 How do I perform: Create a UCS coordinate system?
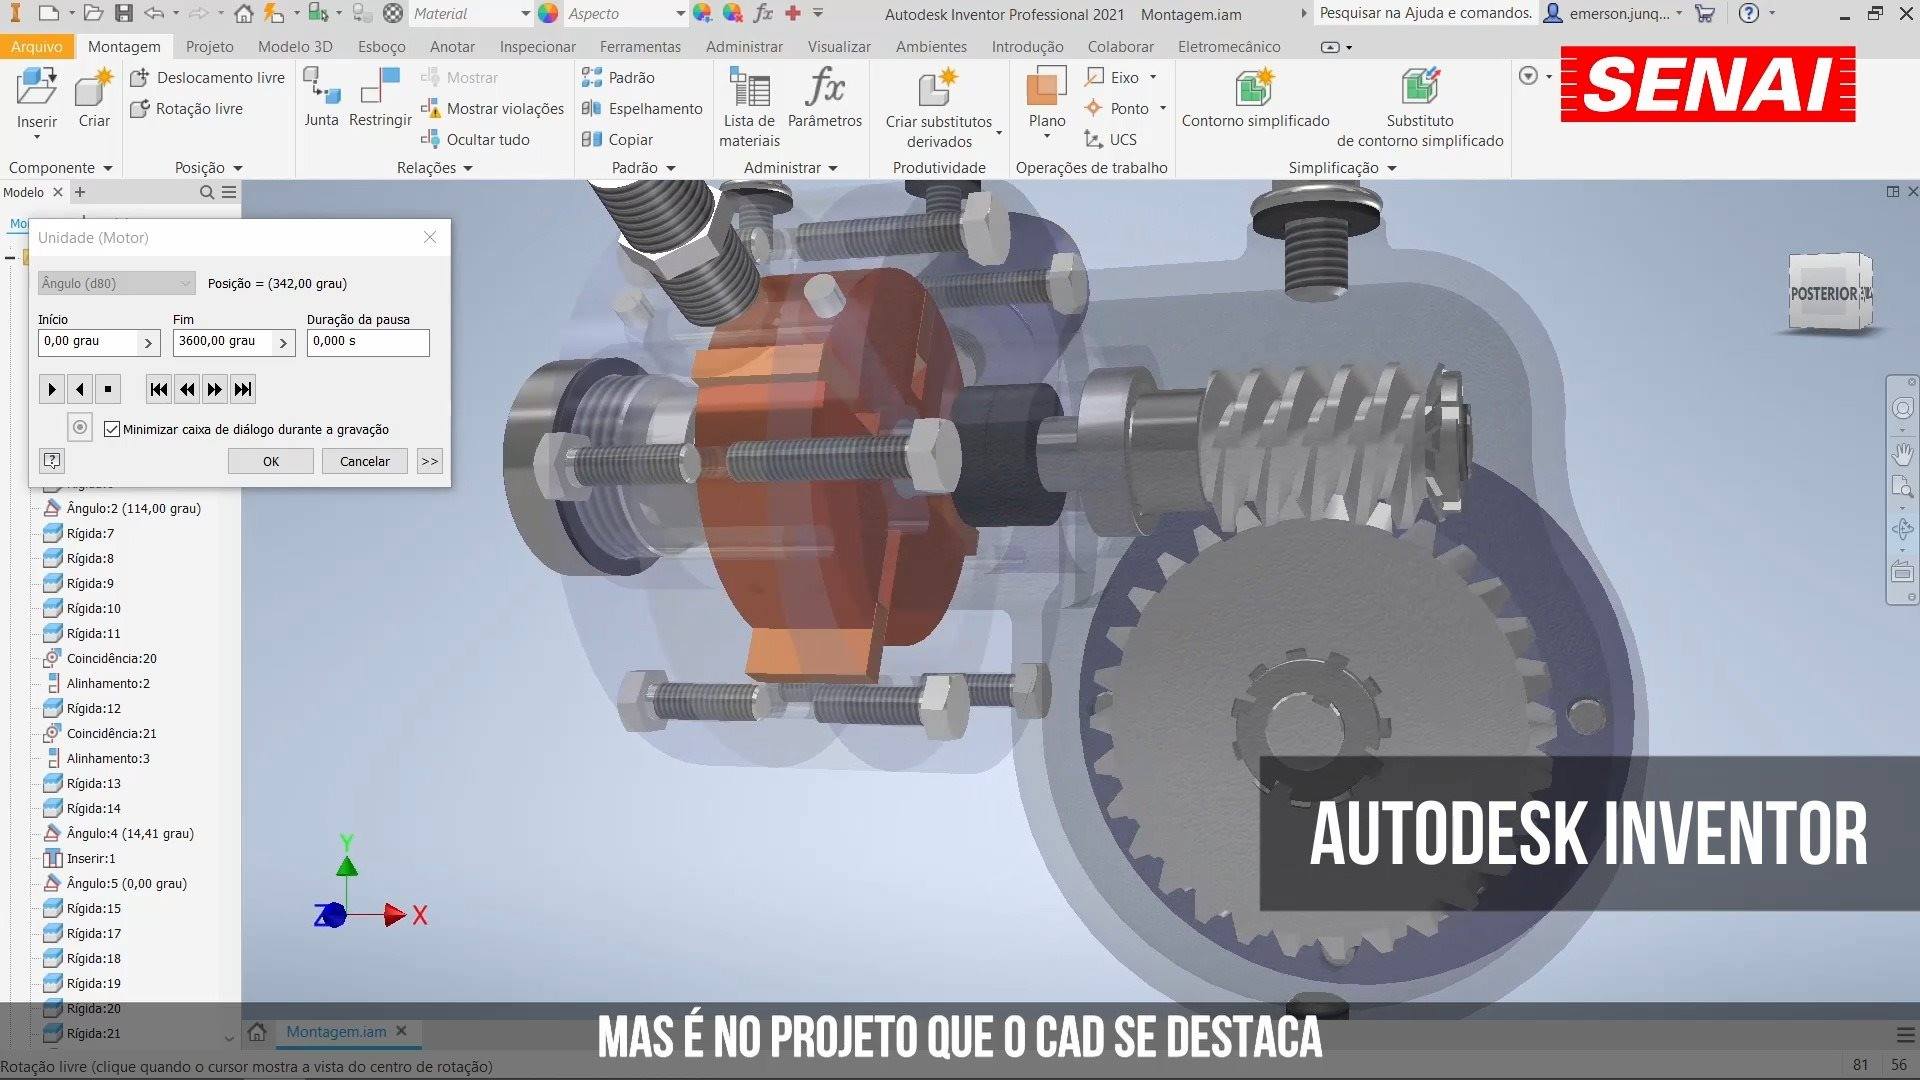tap(1111, 139)
